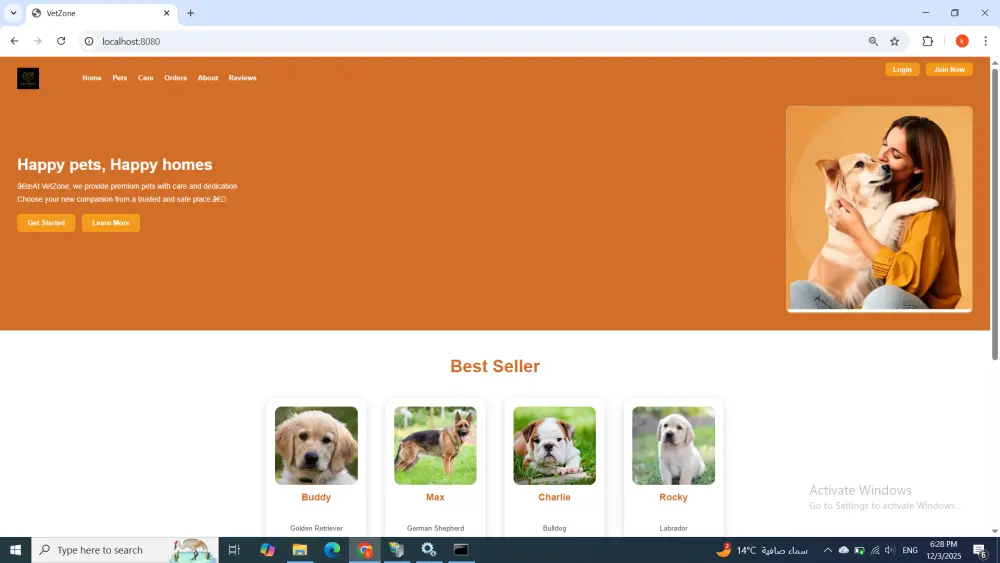Open the Home nav link
Viewport: 1000px width, 563px height.
click(92, 78)
